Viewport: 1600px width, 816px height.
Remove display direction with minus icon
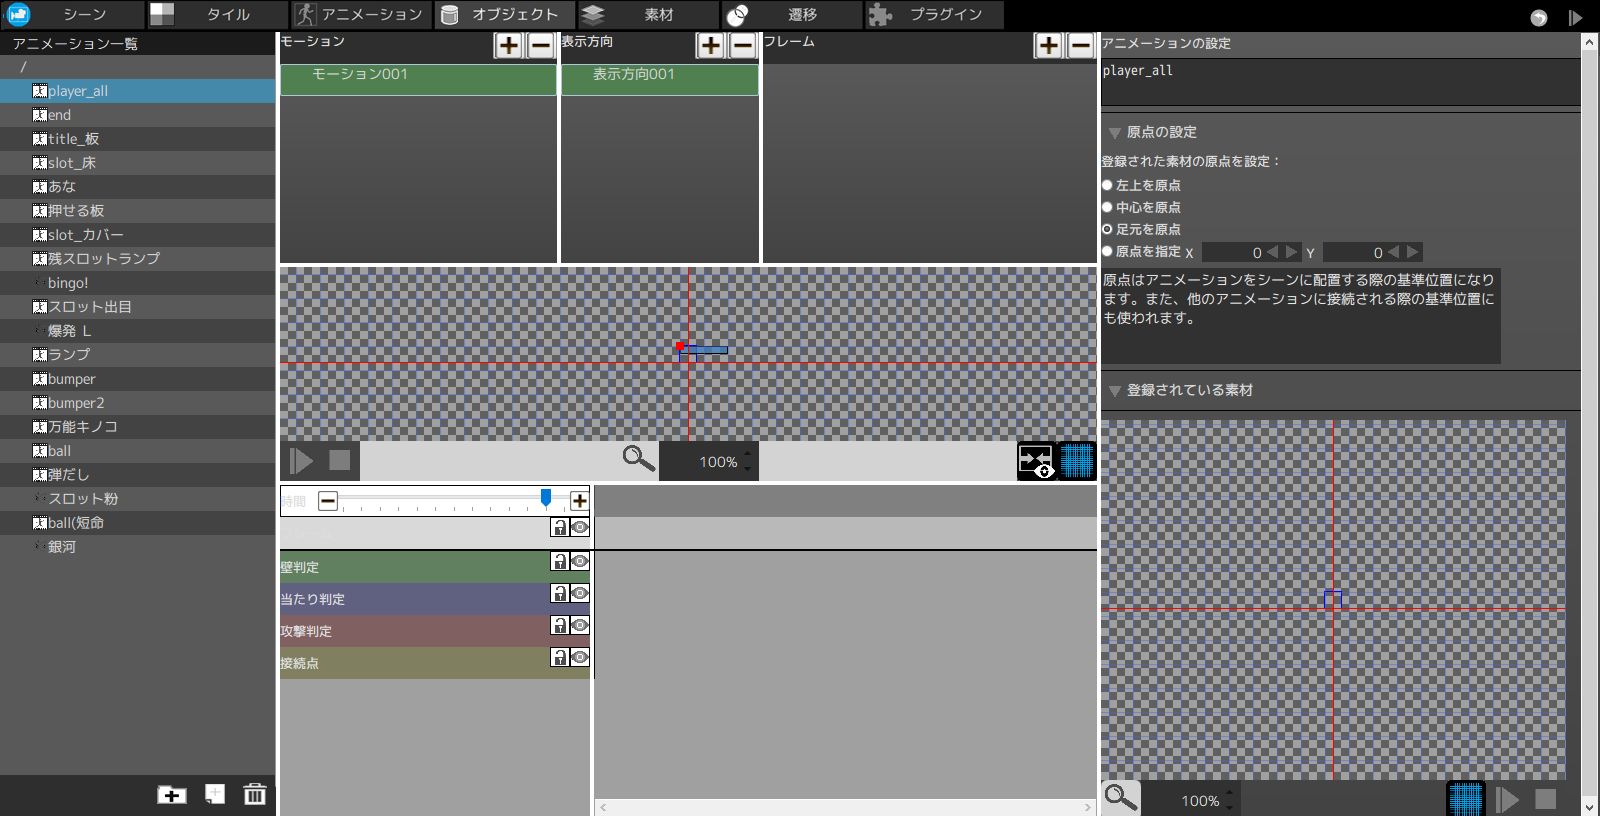[x=743, y=45]
